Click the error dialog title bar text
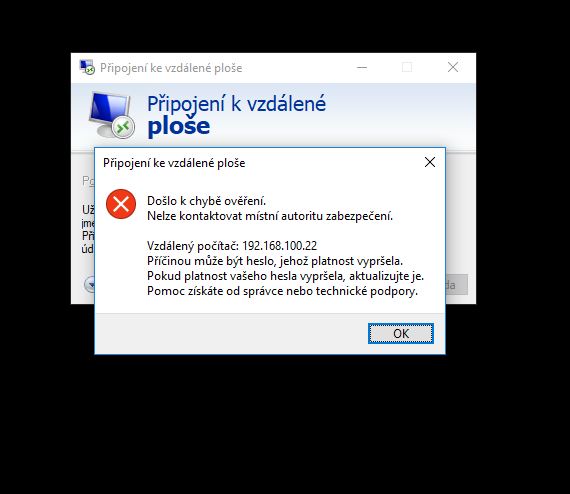 [x=174, y=163]
